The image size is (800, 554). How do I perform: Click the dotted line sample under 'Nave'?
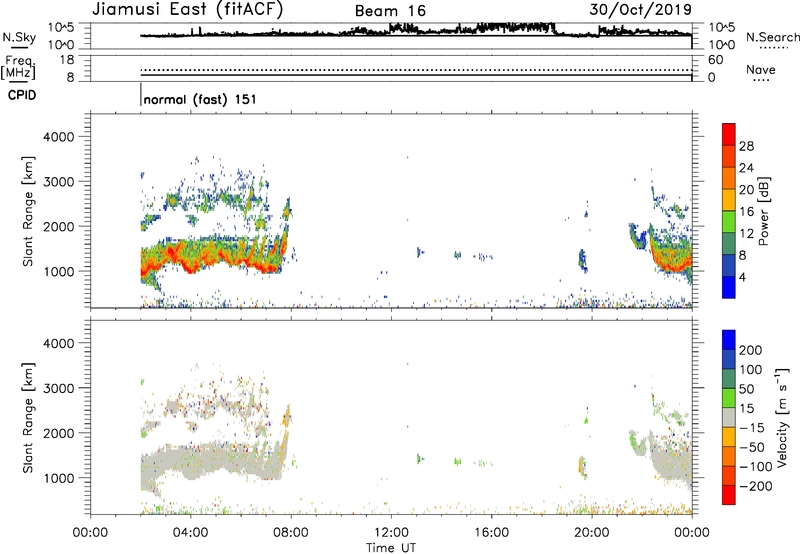762,80
